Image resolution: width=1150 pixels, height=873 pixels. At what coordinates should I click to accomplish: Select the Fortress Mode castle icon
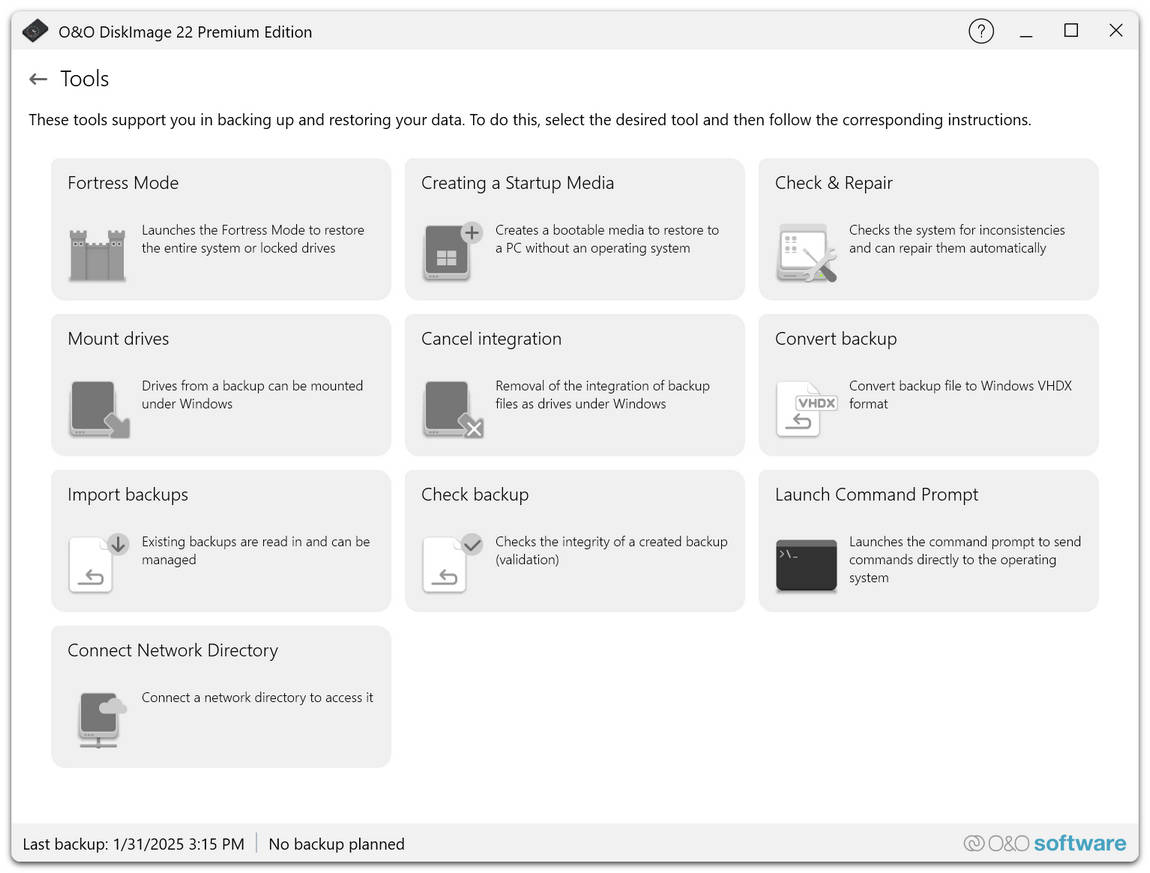(x=96, y=253)
